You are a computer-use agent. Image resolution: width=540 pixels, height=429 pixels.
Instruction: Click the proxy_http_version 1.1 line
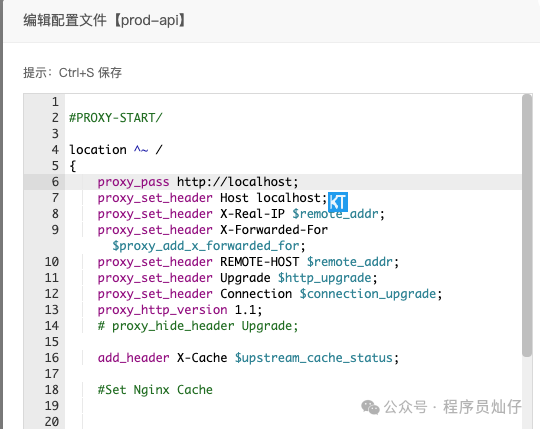click(179, 310)
